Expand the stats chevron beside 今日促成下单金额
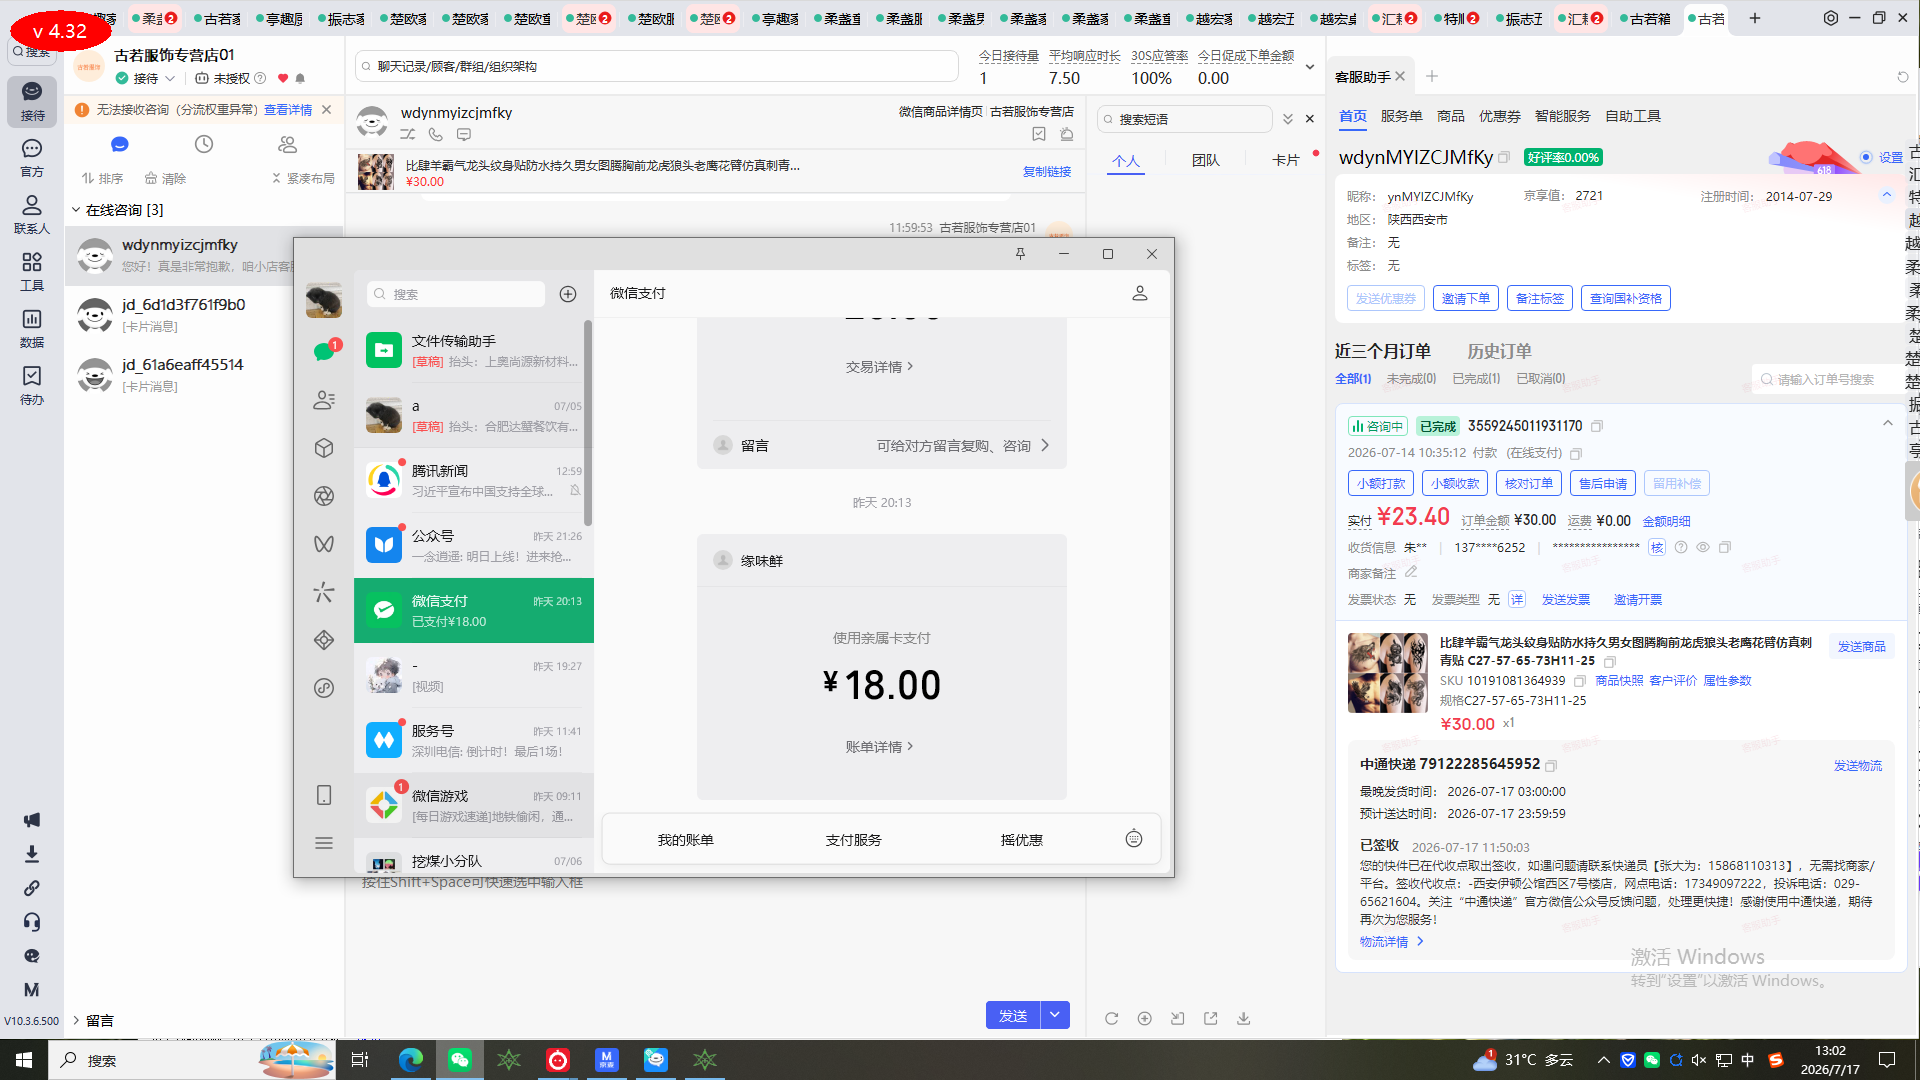This screenshot has height=1080, width=1920. pos(1310,67)
